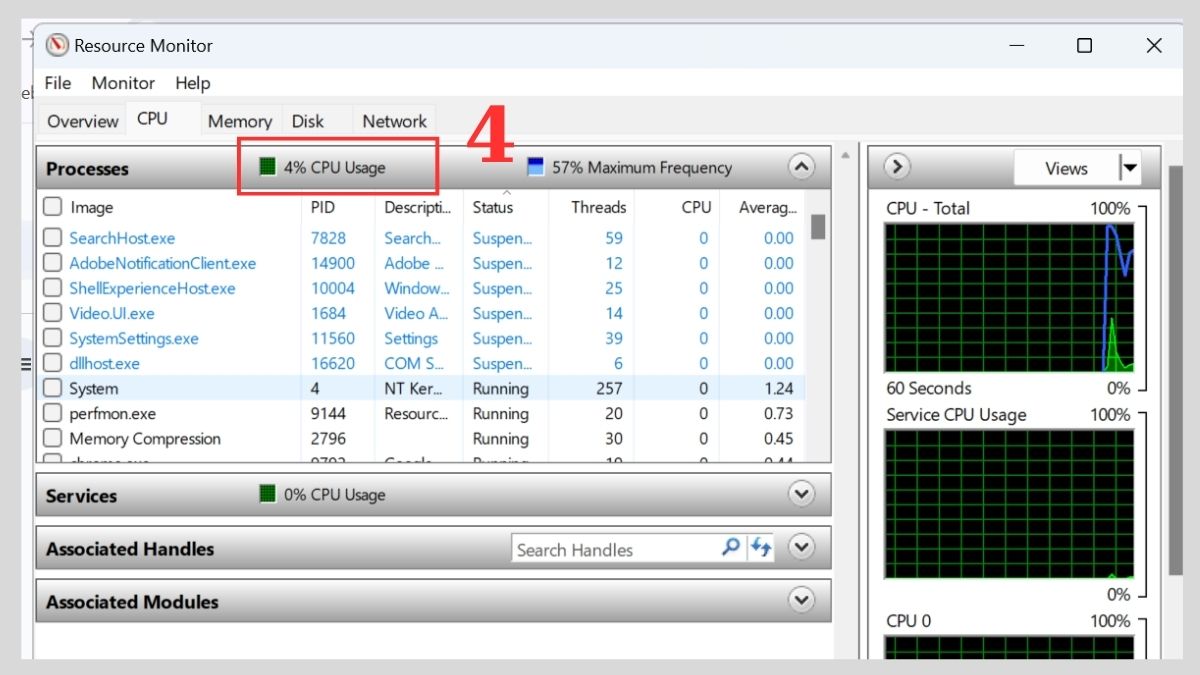Click the green CPU Usage indicator in Processes bar

pyautogui.click(x=268, y=166)
